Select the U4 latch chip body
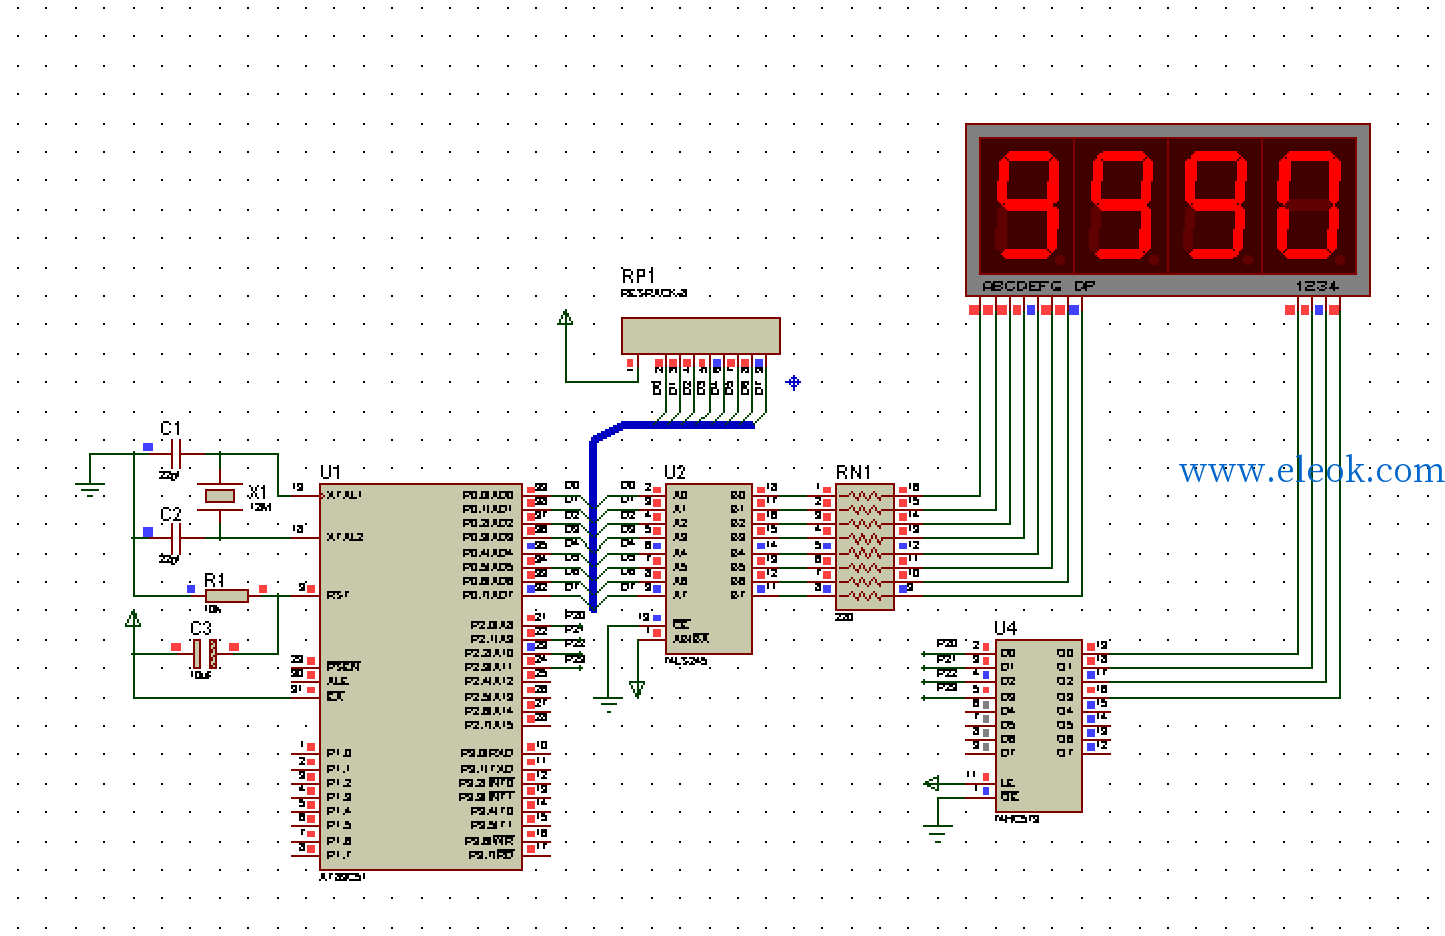 click(1039, 726)
